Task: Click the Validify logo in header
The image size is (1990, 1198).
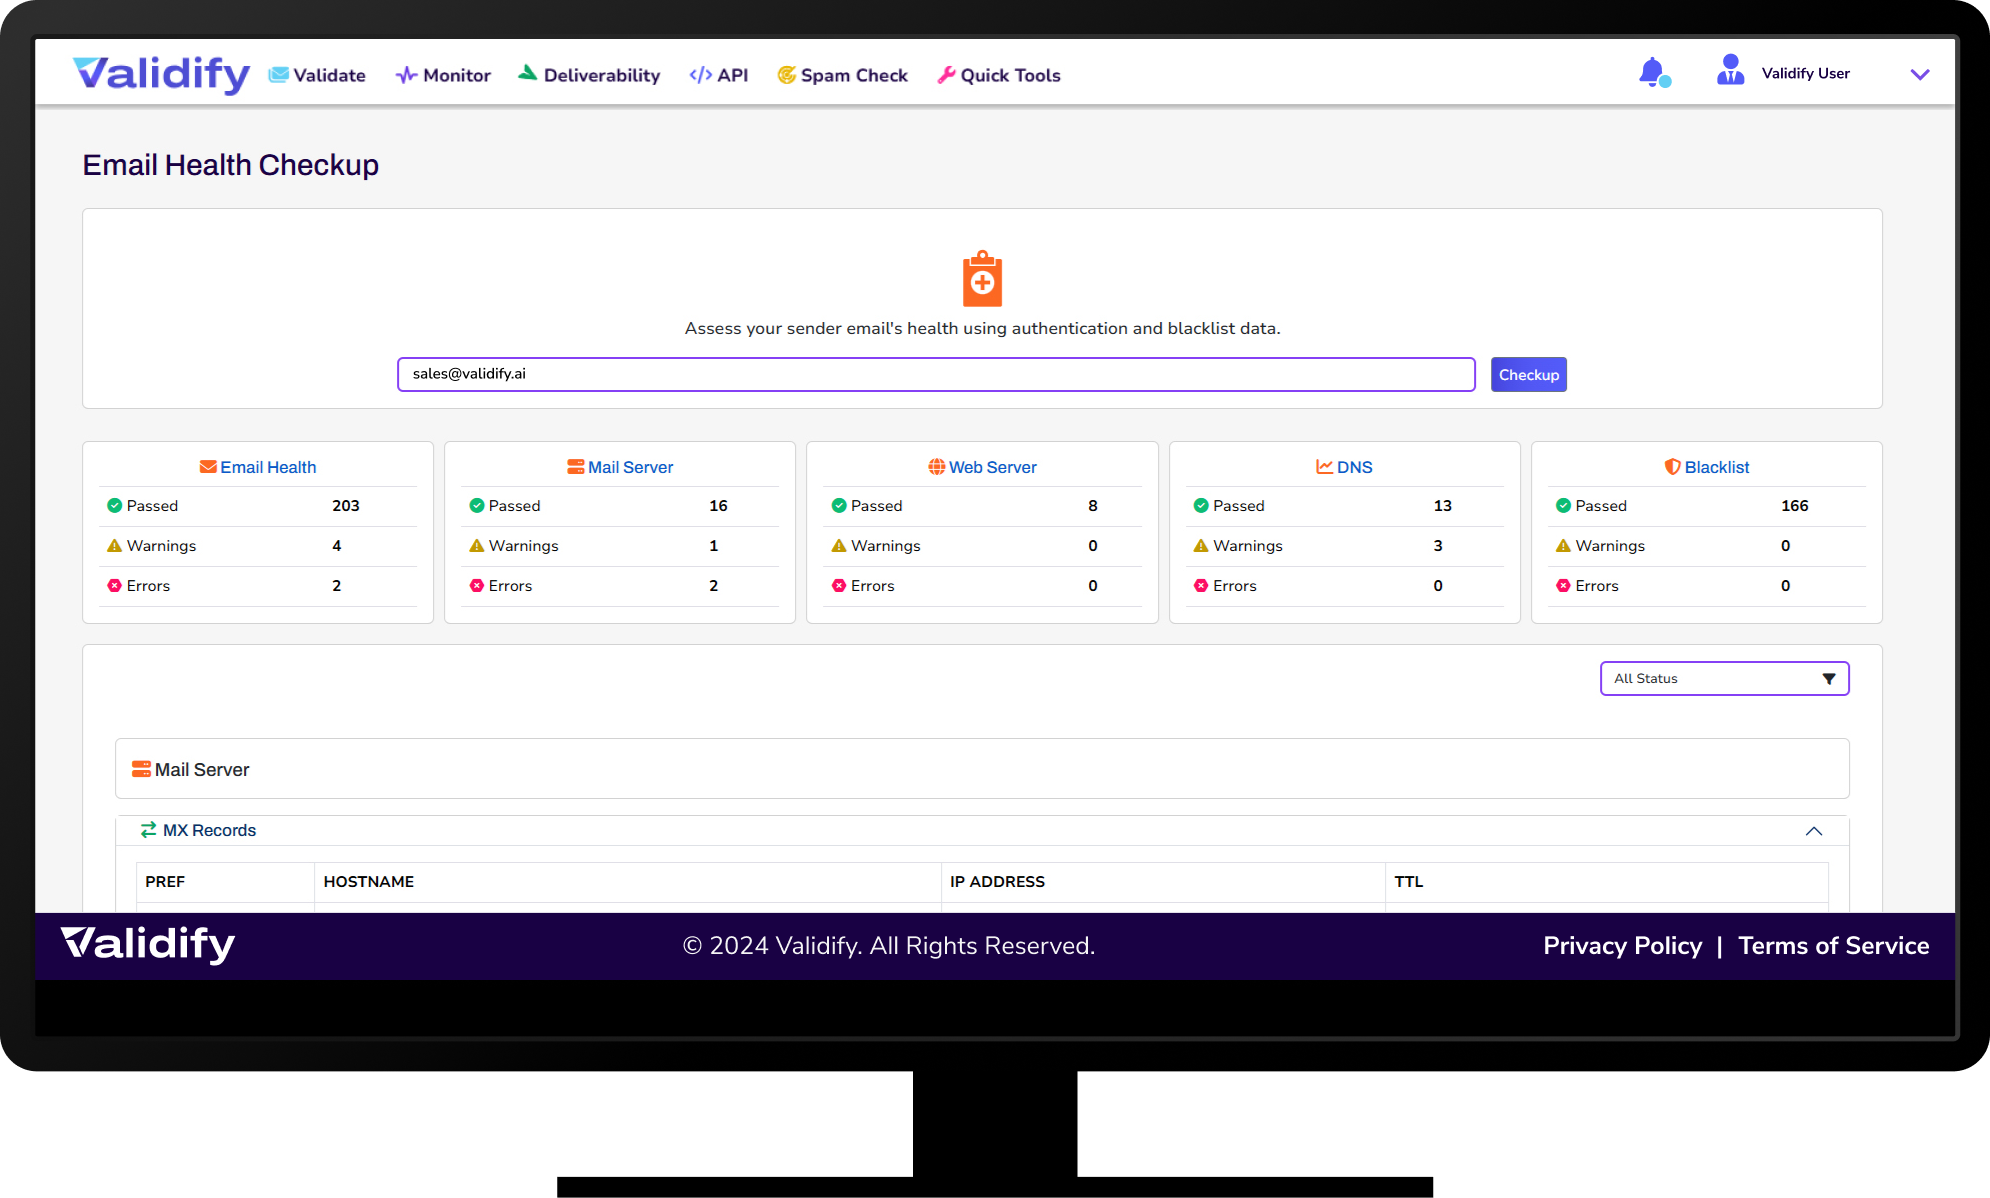Action: [161, 74]
